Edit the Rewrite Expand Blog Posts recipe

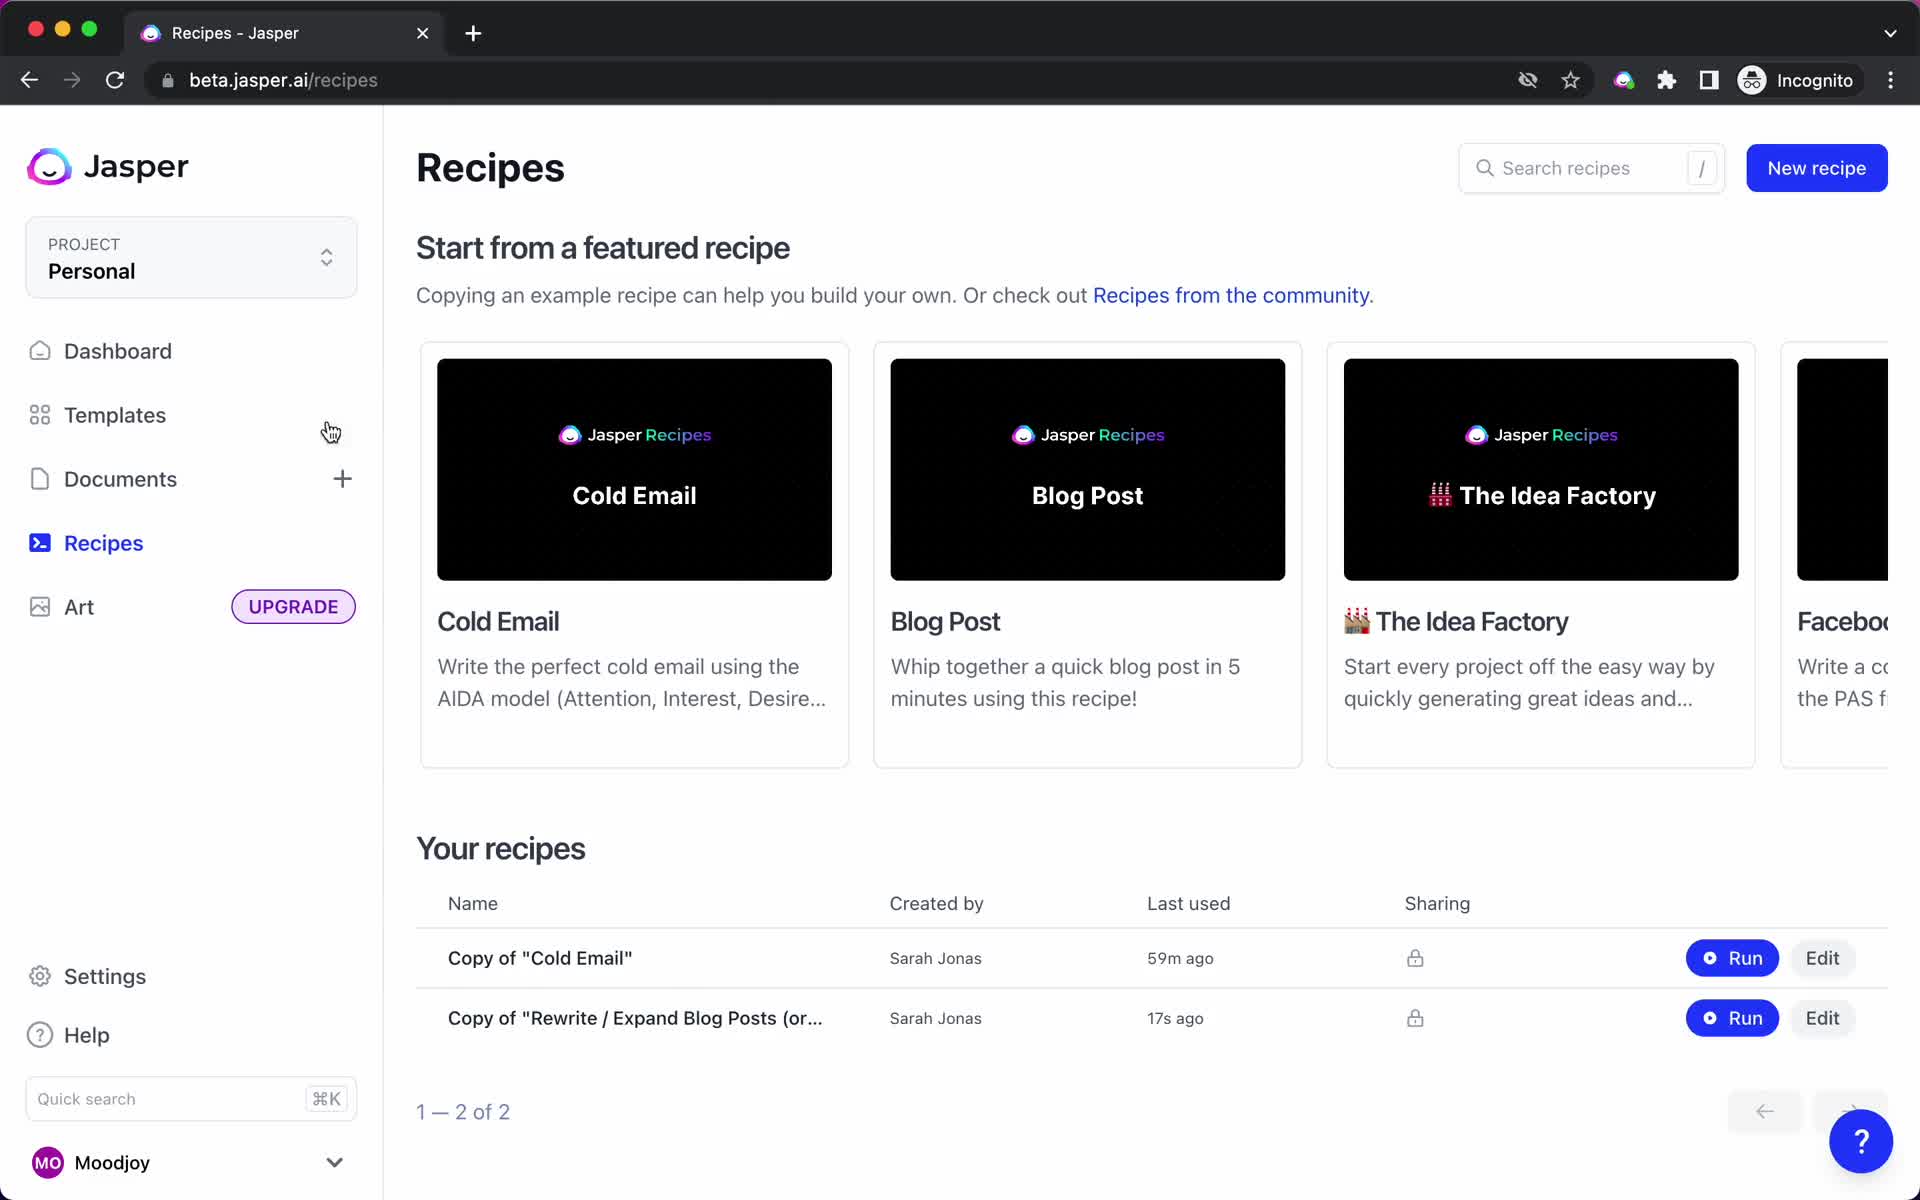(x=1823, y=1018)
